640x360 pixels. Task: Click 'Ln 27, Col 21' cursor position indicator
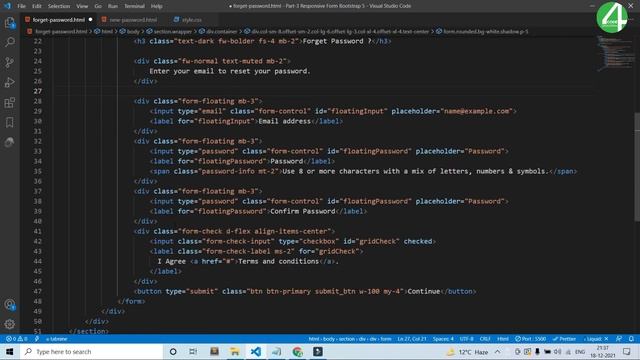pyautogui.click(x=412, y=339)
